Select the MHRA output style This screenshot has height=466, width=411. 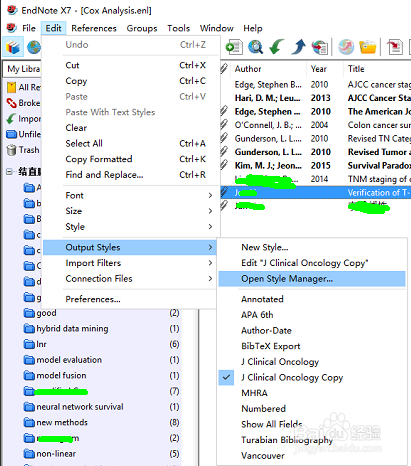(312, 393)
